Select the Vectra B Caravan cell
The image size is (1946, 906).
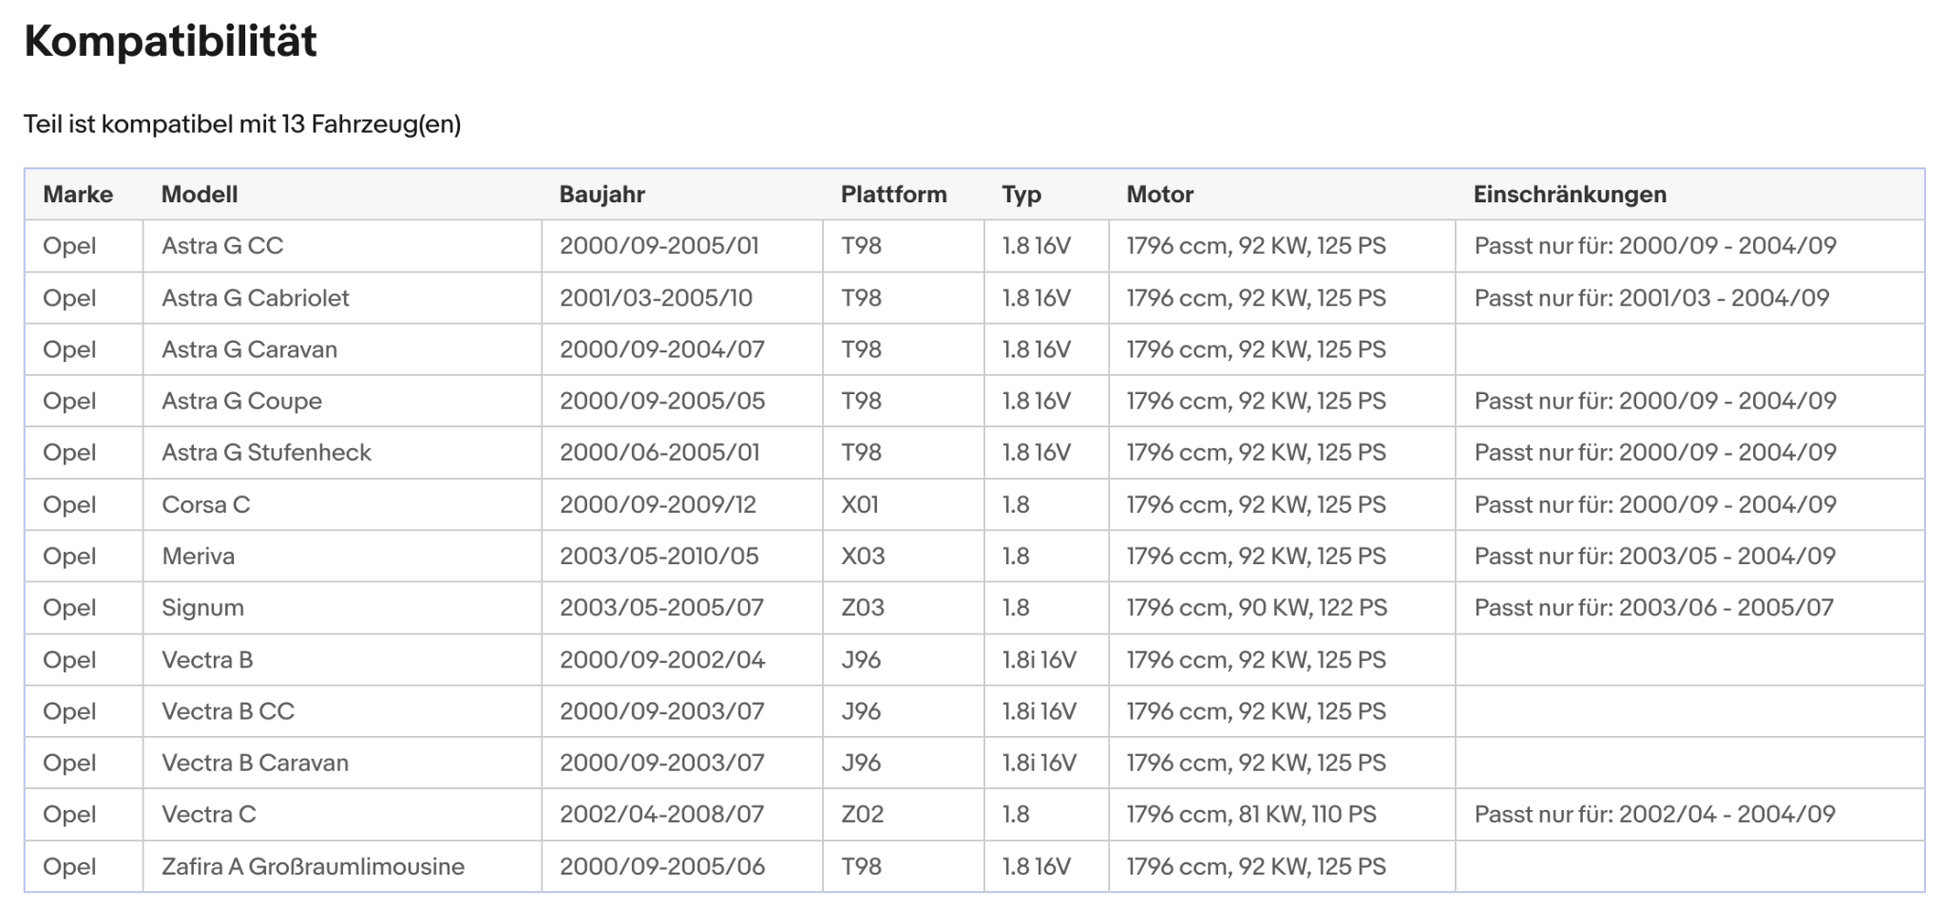coord(255,763)
